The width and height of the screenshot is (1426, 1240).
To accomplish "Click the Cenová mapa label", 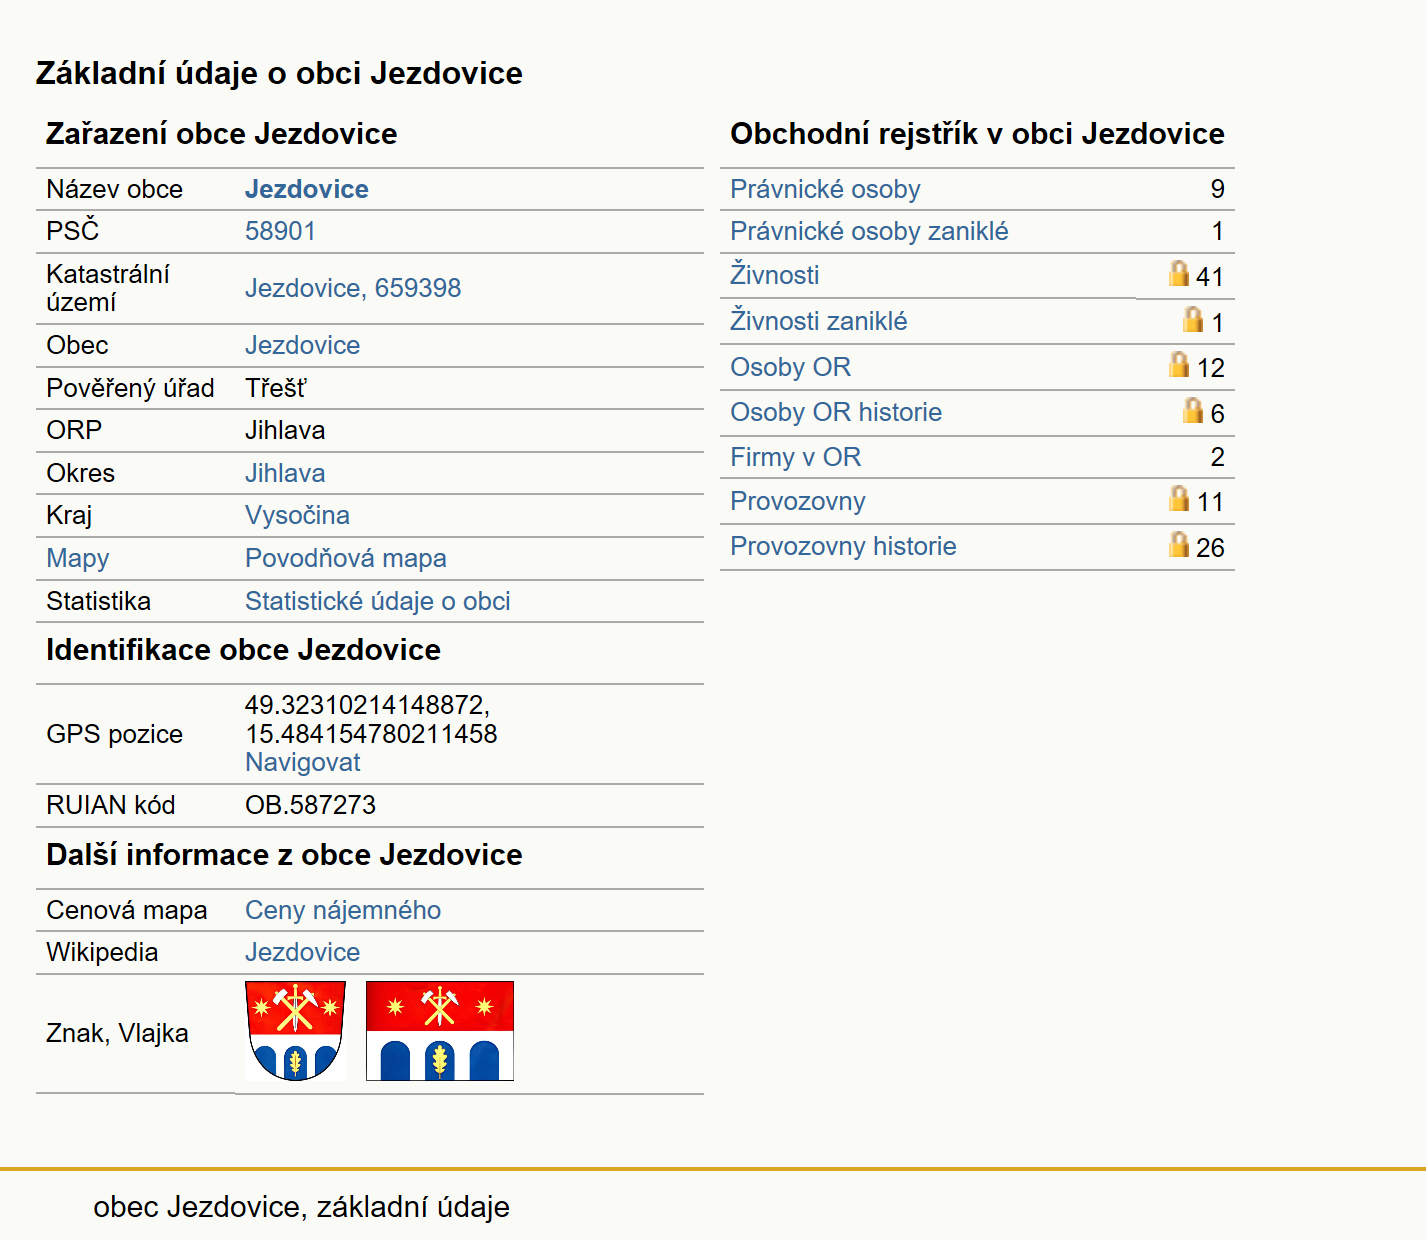I will click(127, 910).
